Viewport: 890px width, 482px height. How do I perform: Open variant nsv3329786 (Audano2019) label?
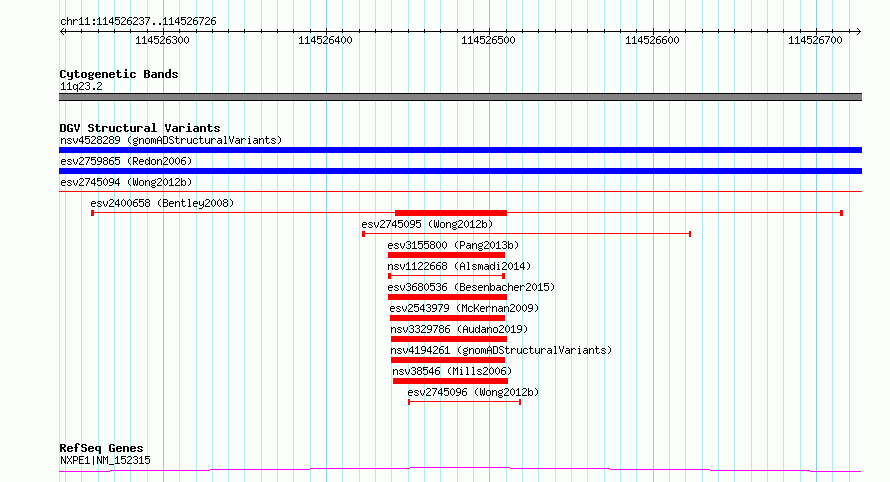click(x=459, y=329)
